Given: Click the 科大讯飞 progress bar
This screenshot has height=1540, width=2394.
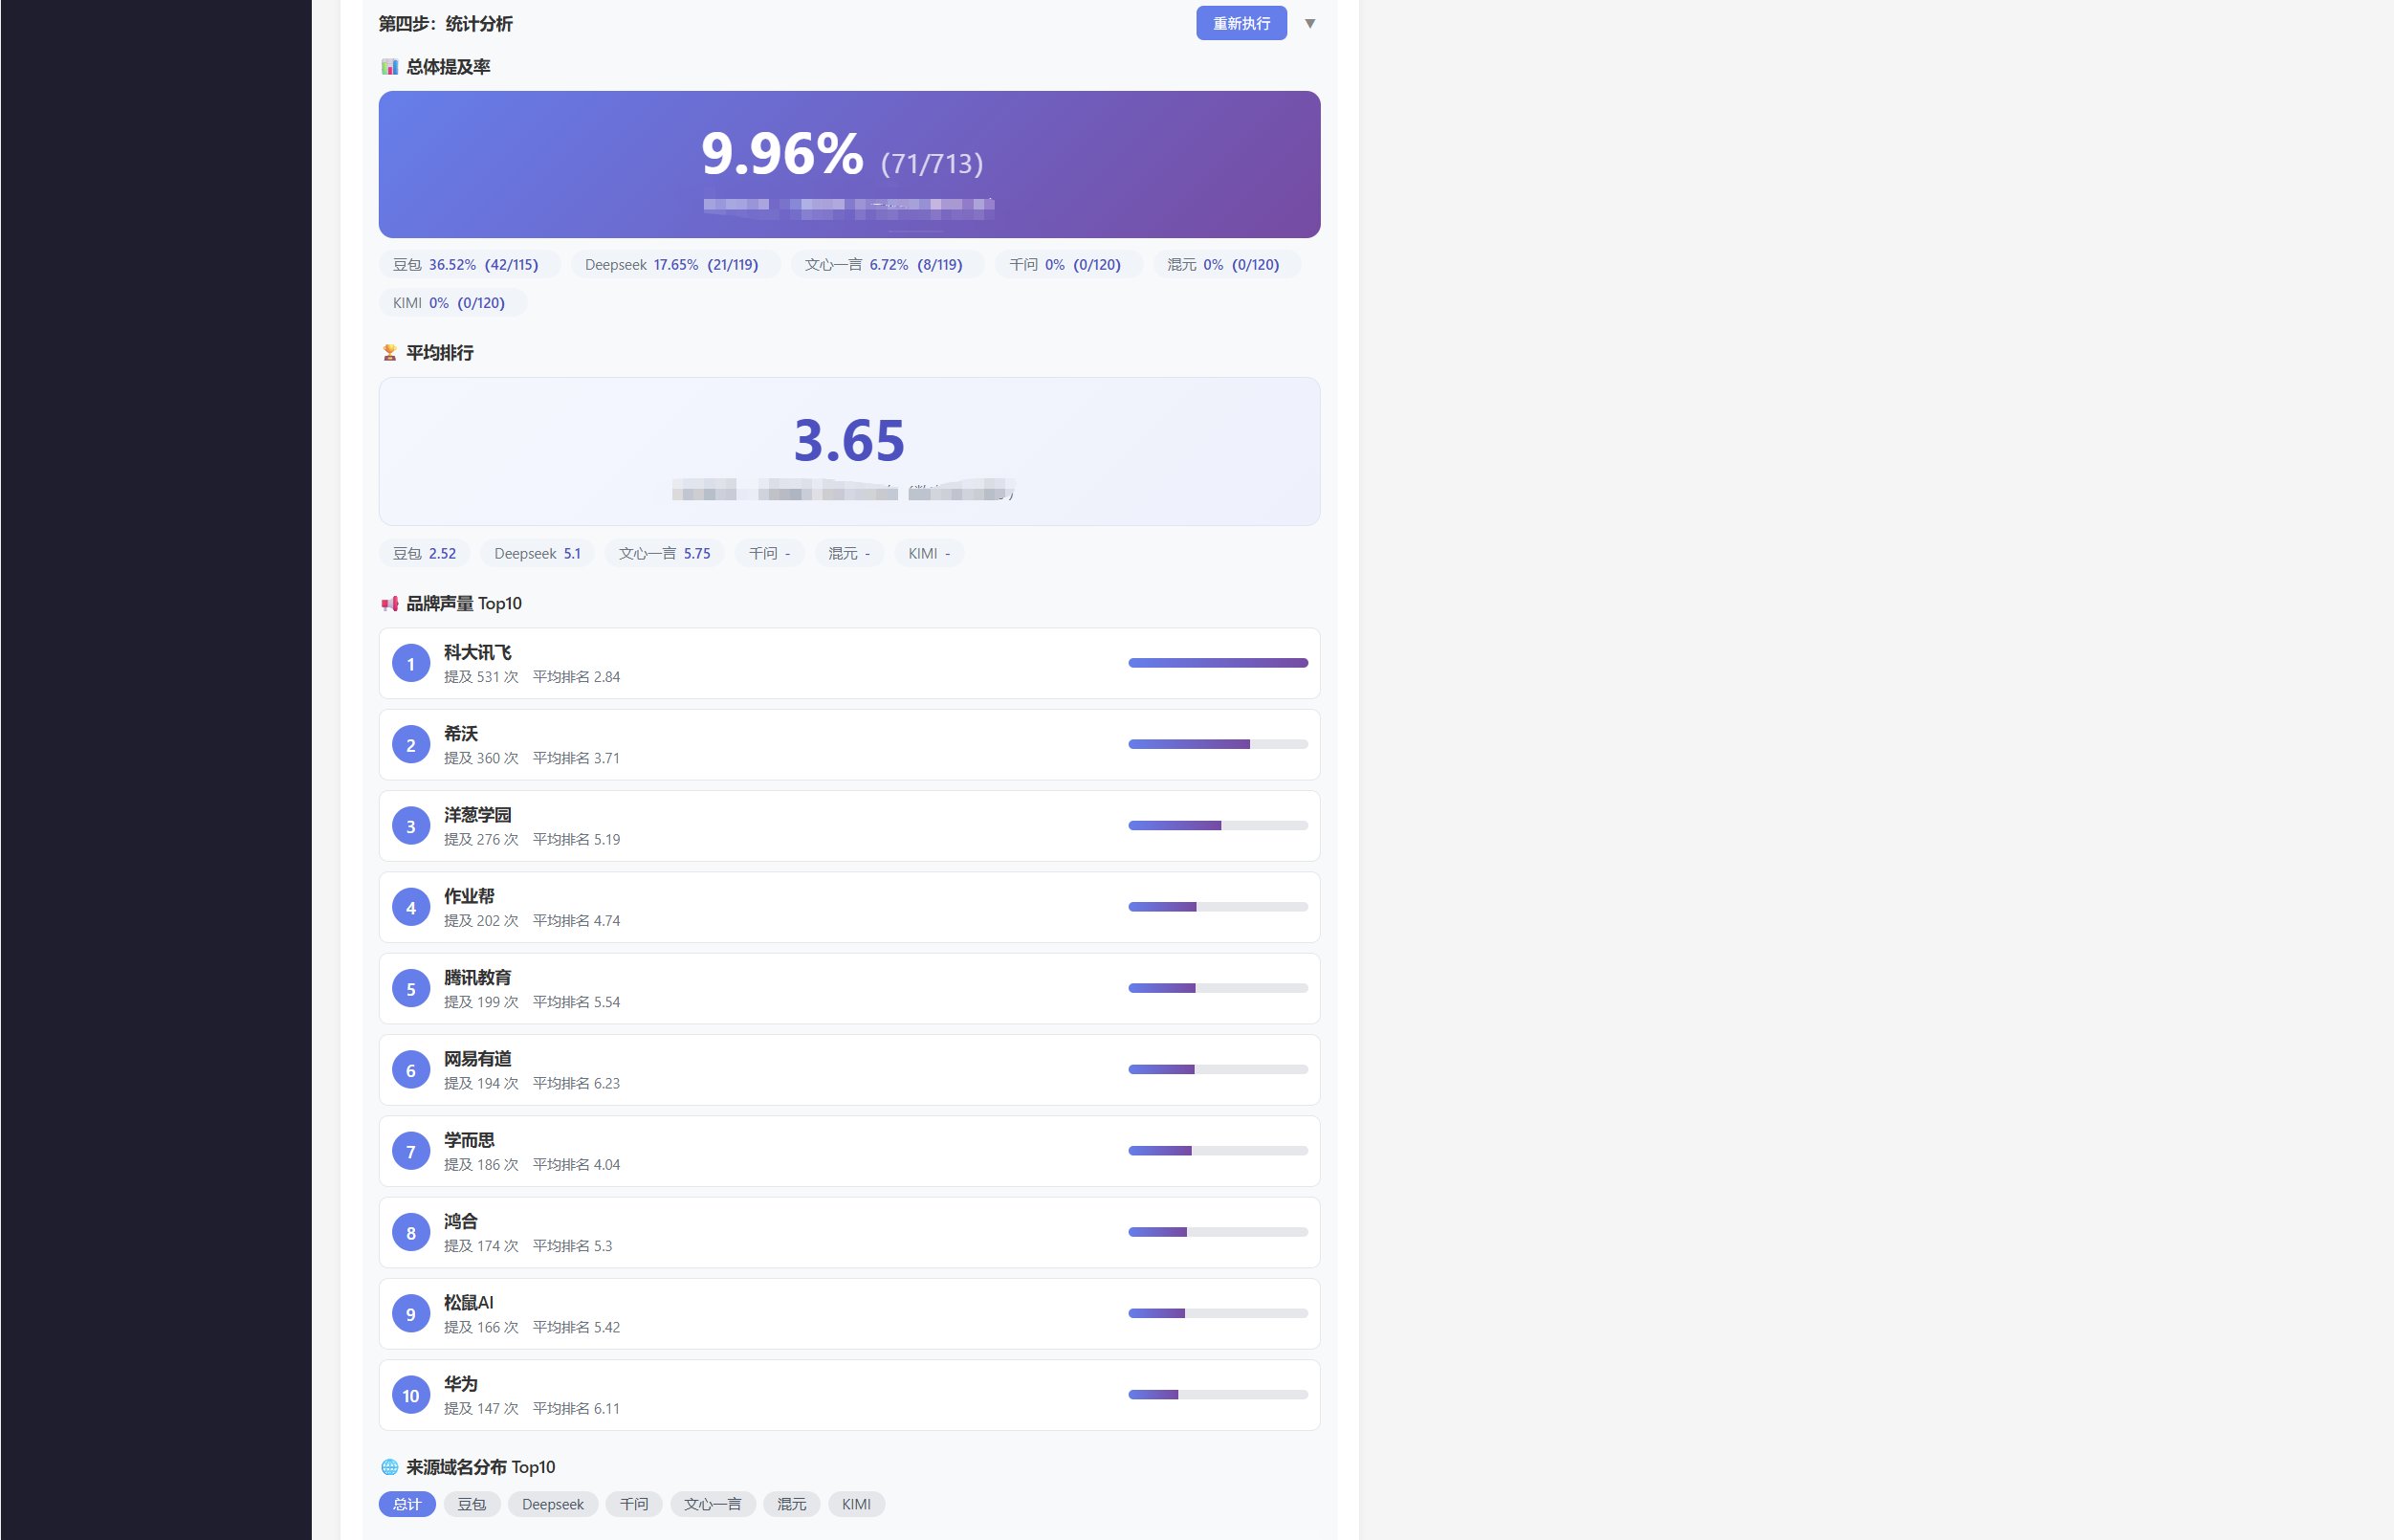Looking at the screenshot, I should tap(1218, 663).
